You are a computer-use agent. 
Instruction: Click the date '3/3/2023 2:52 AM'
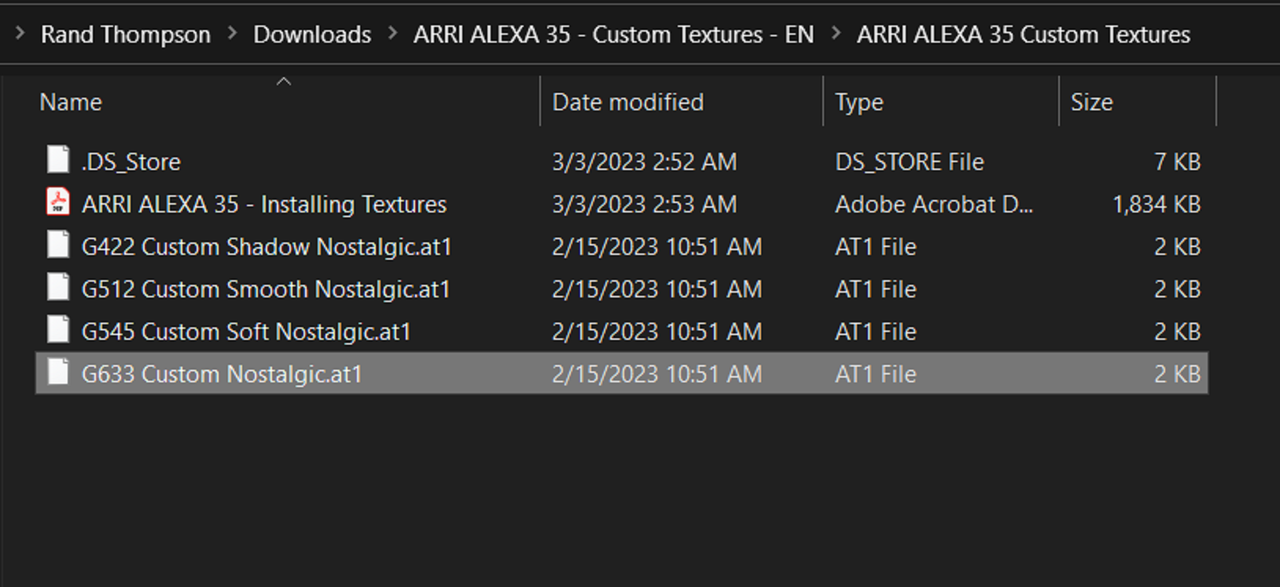coord(644,161)
